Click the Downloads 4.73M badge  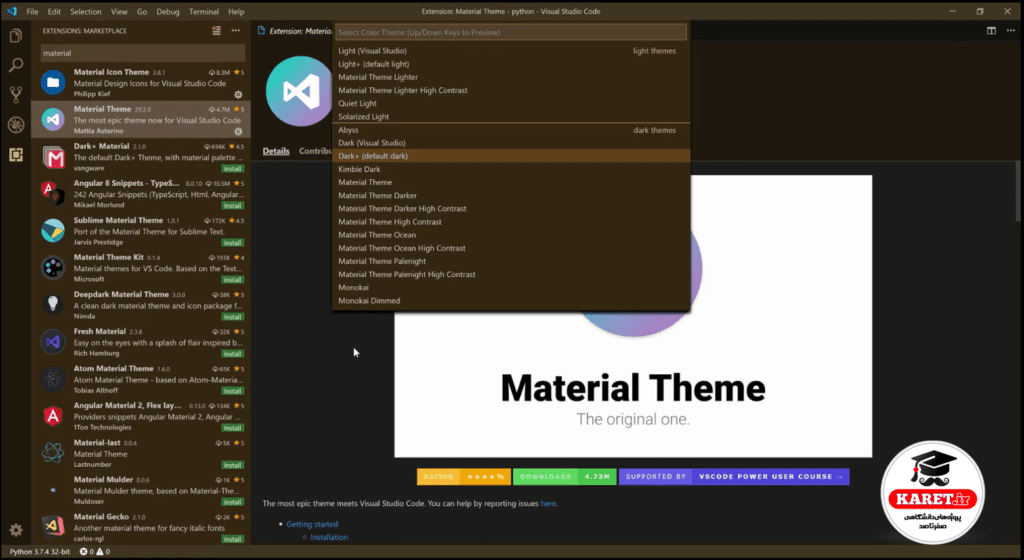click(565, 476)
